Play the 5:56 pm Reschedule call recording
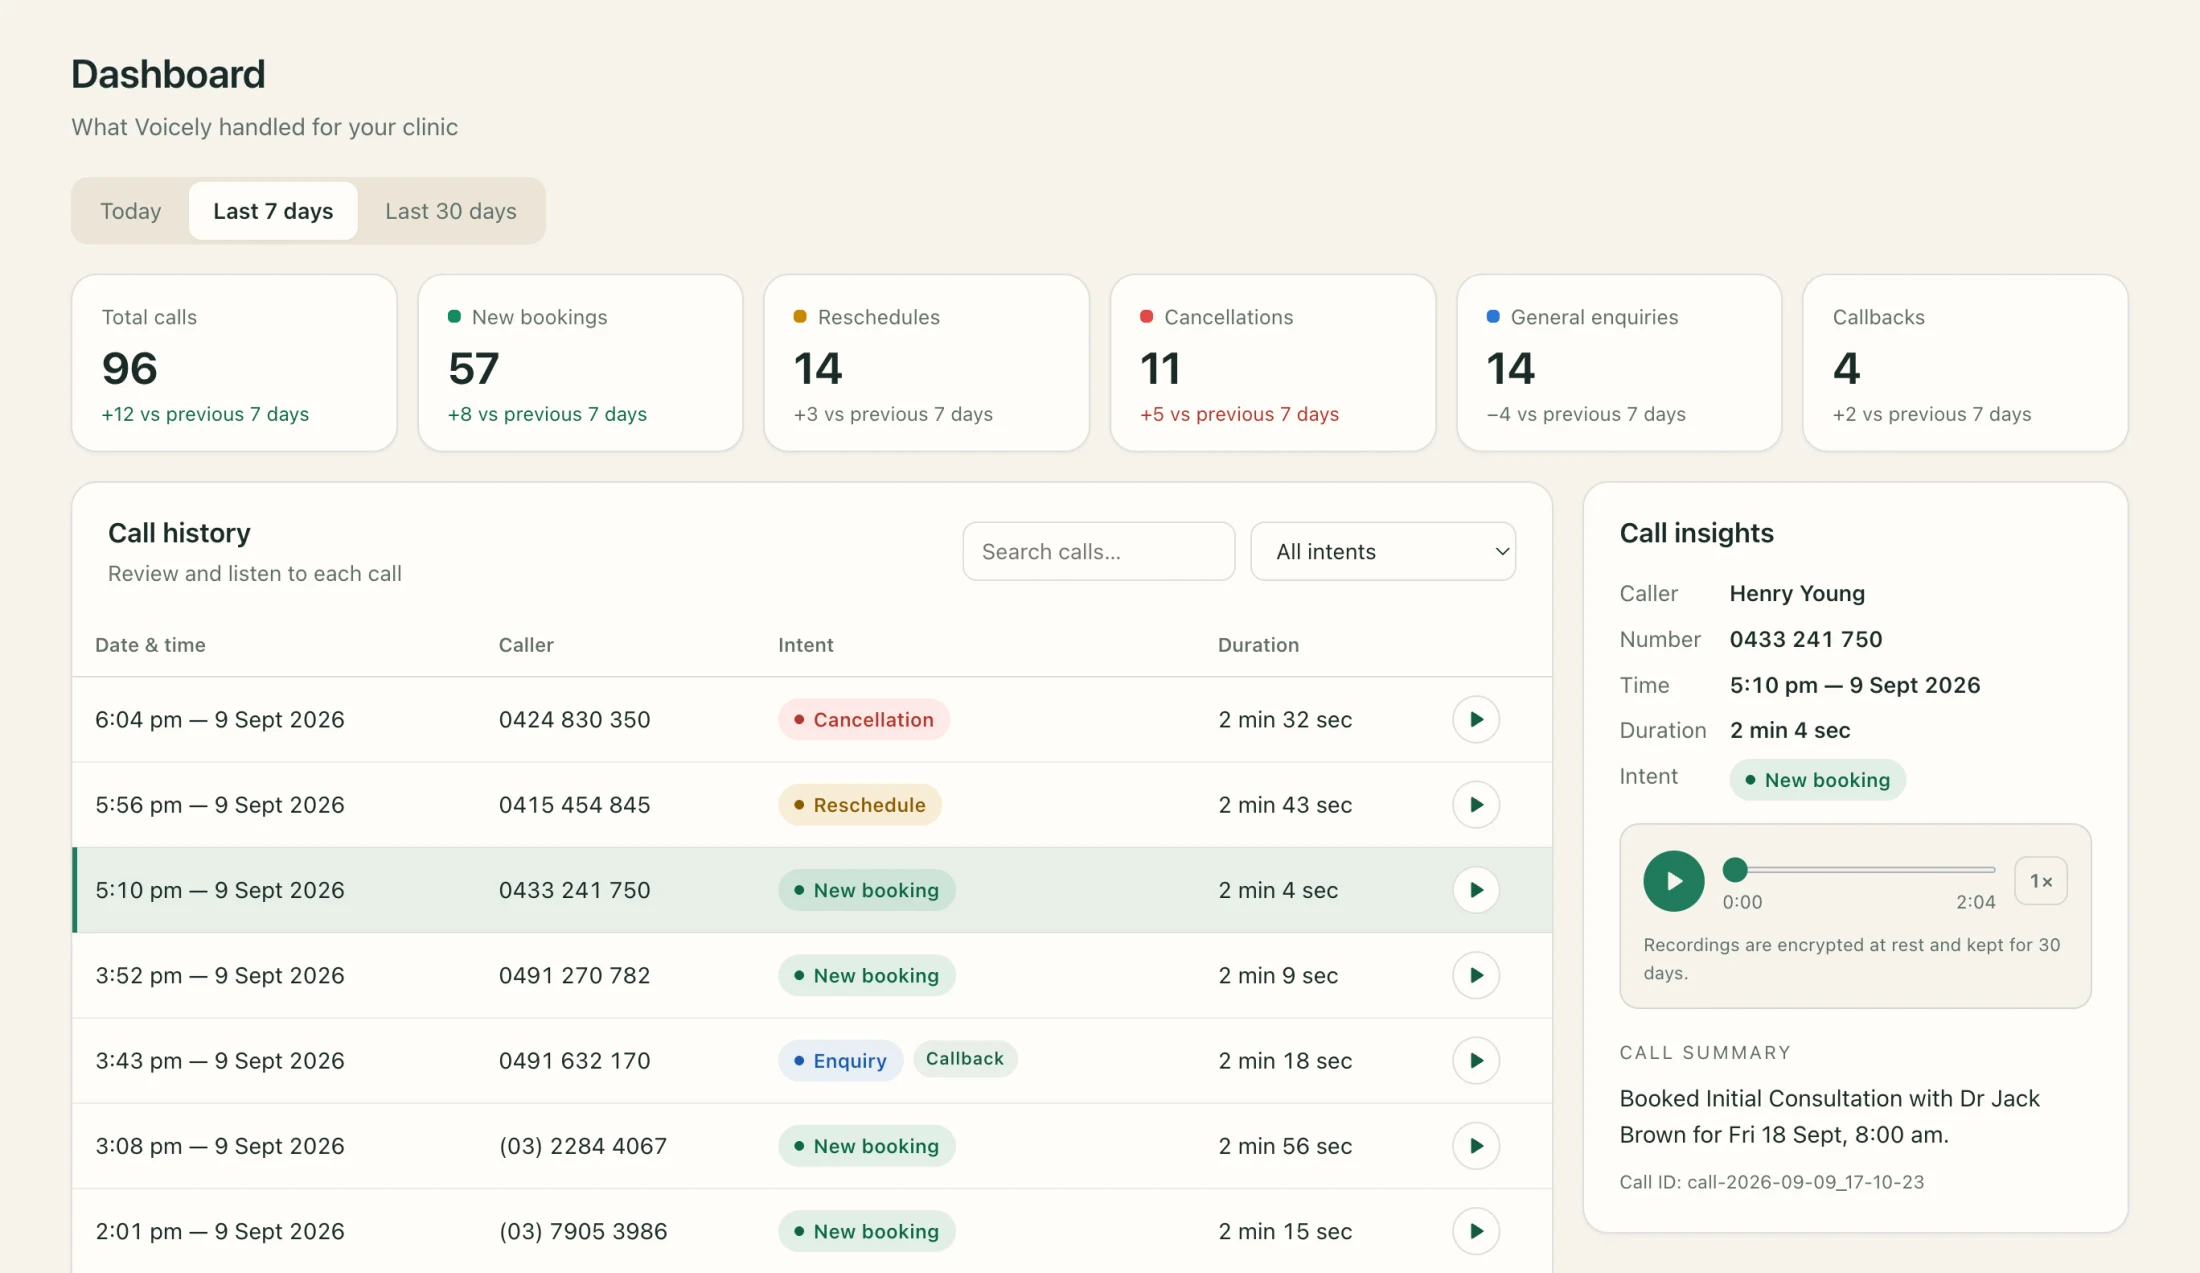 [x=1476, y=804]
